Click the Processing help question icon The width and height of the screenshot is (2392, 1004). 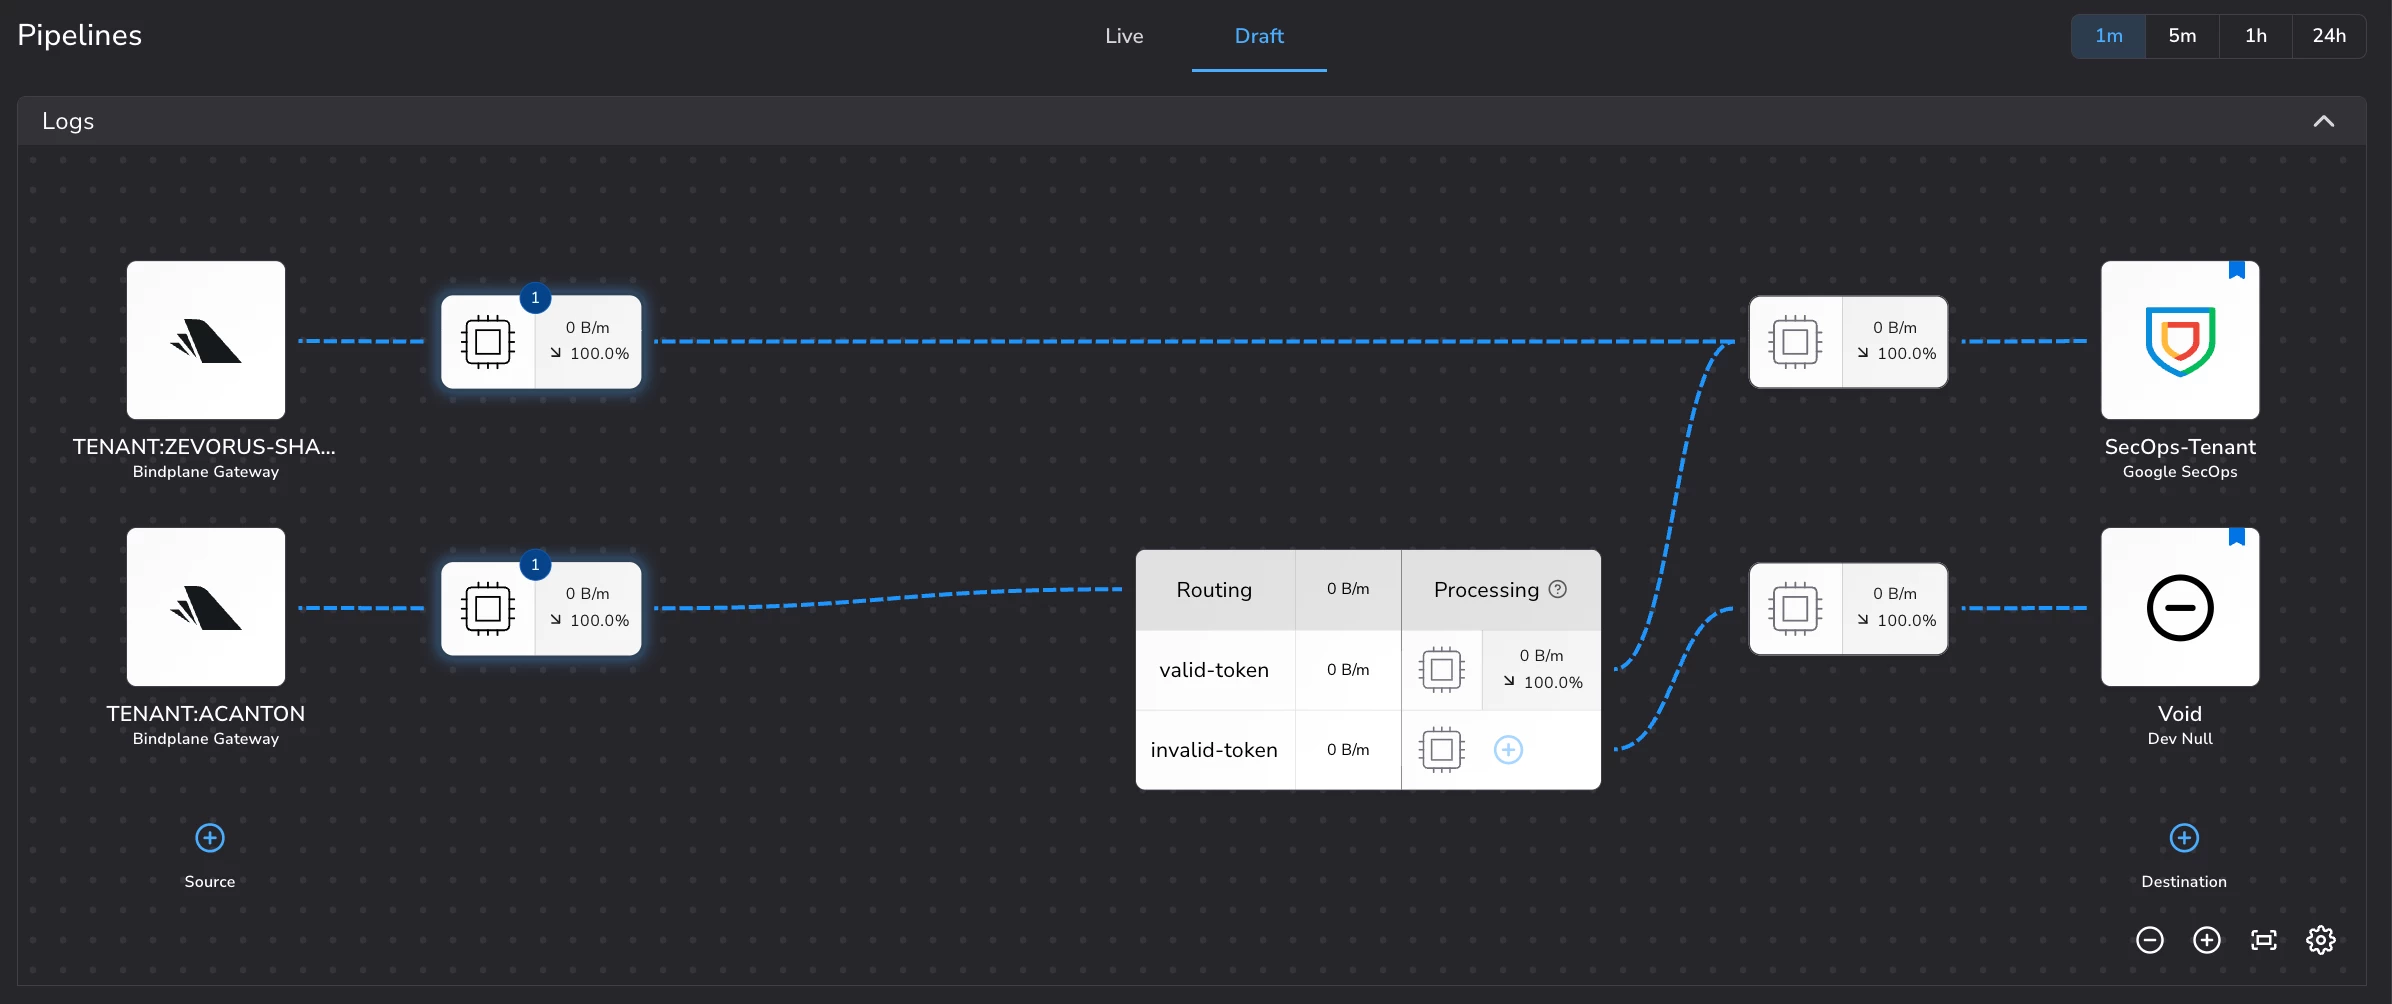1558,589
